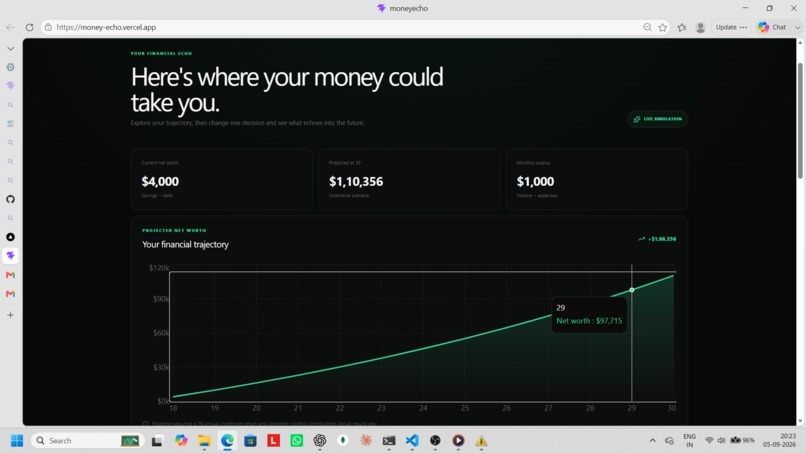Open the media player taskbar icon
806x453 pixels.
[x=459, y=441]
